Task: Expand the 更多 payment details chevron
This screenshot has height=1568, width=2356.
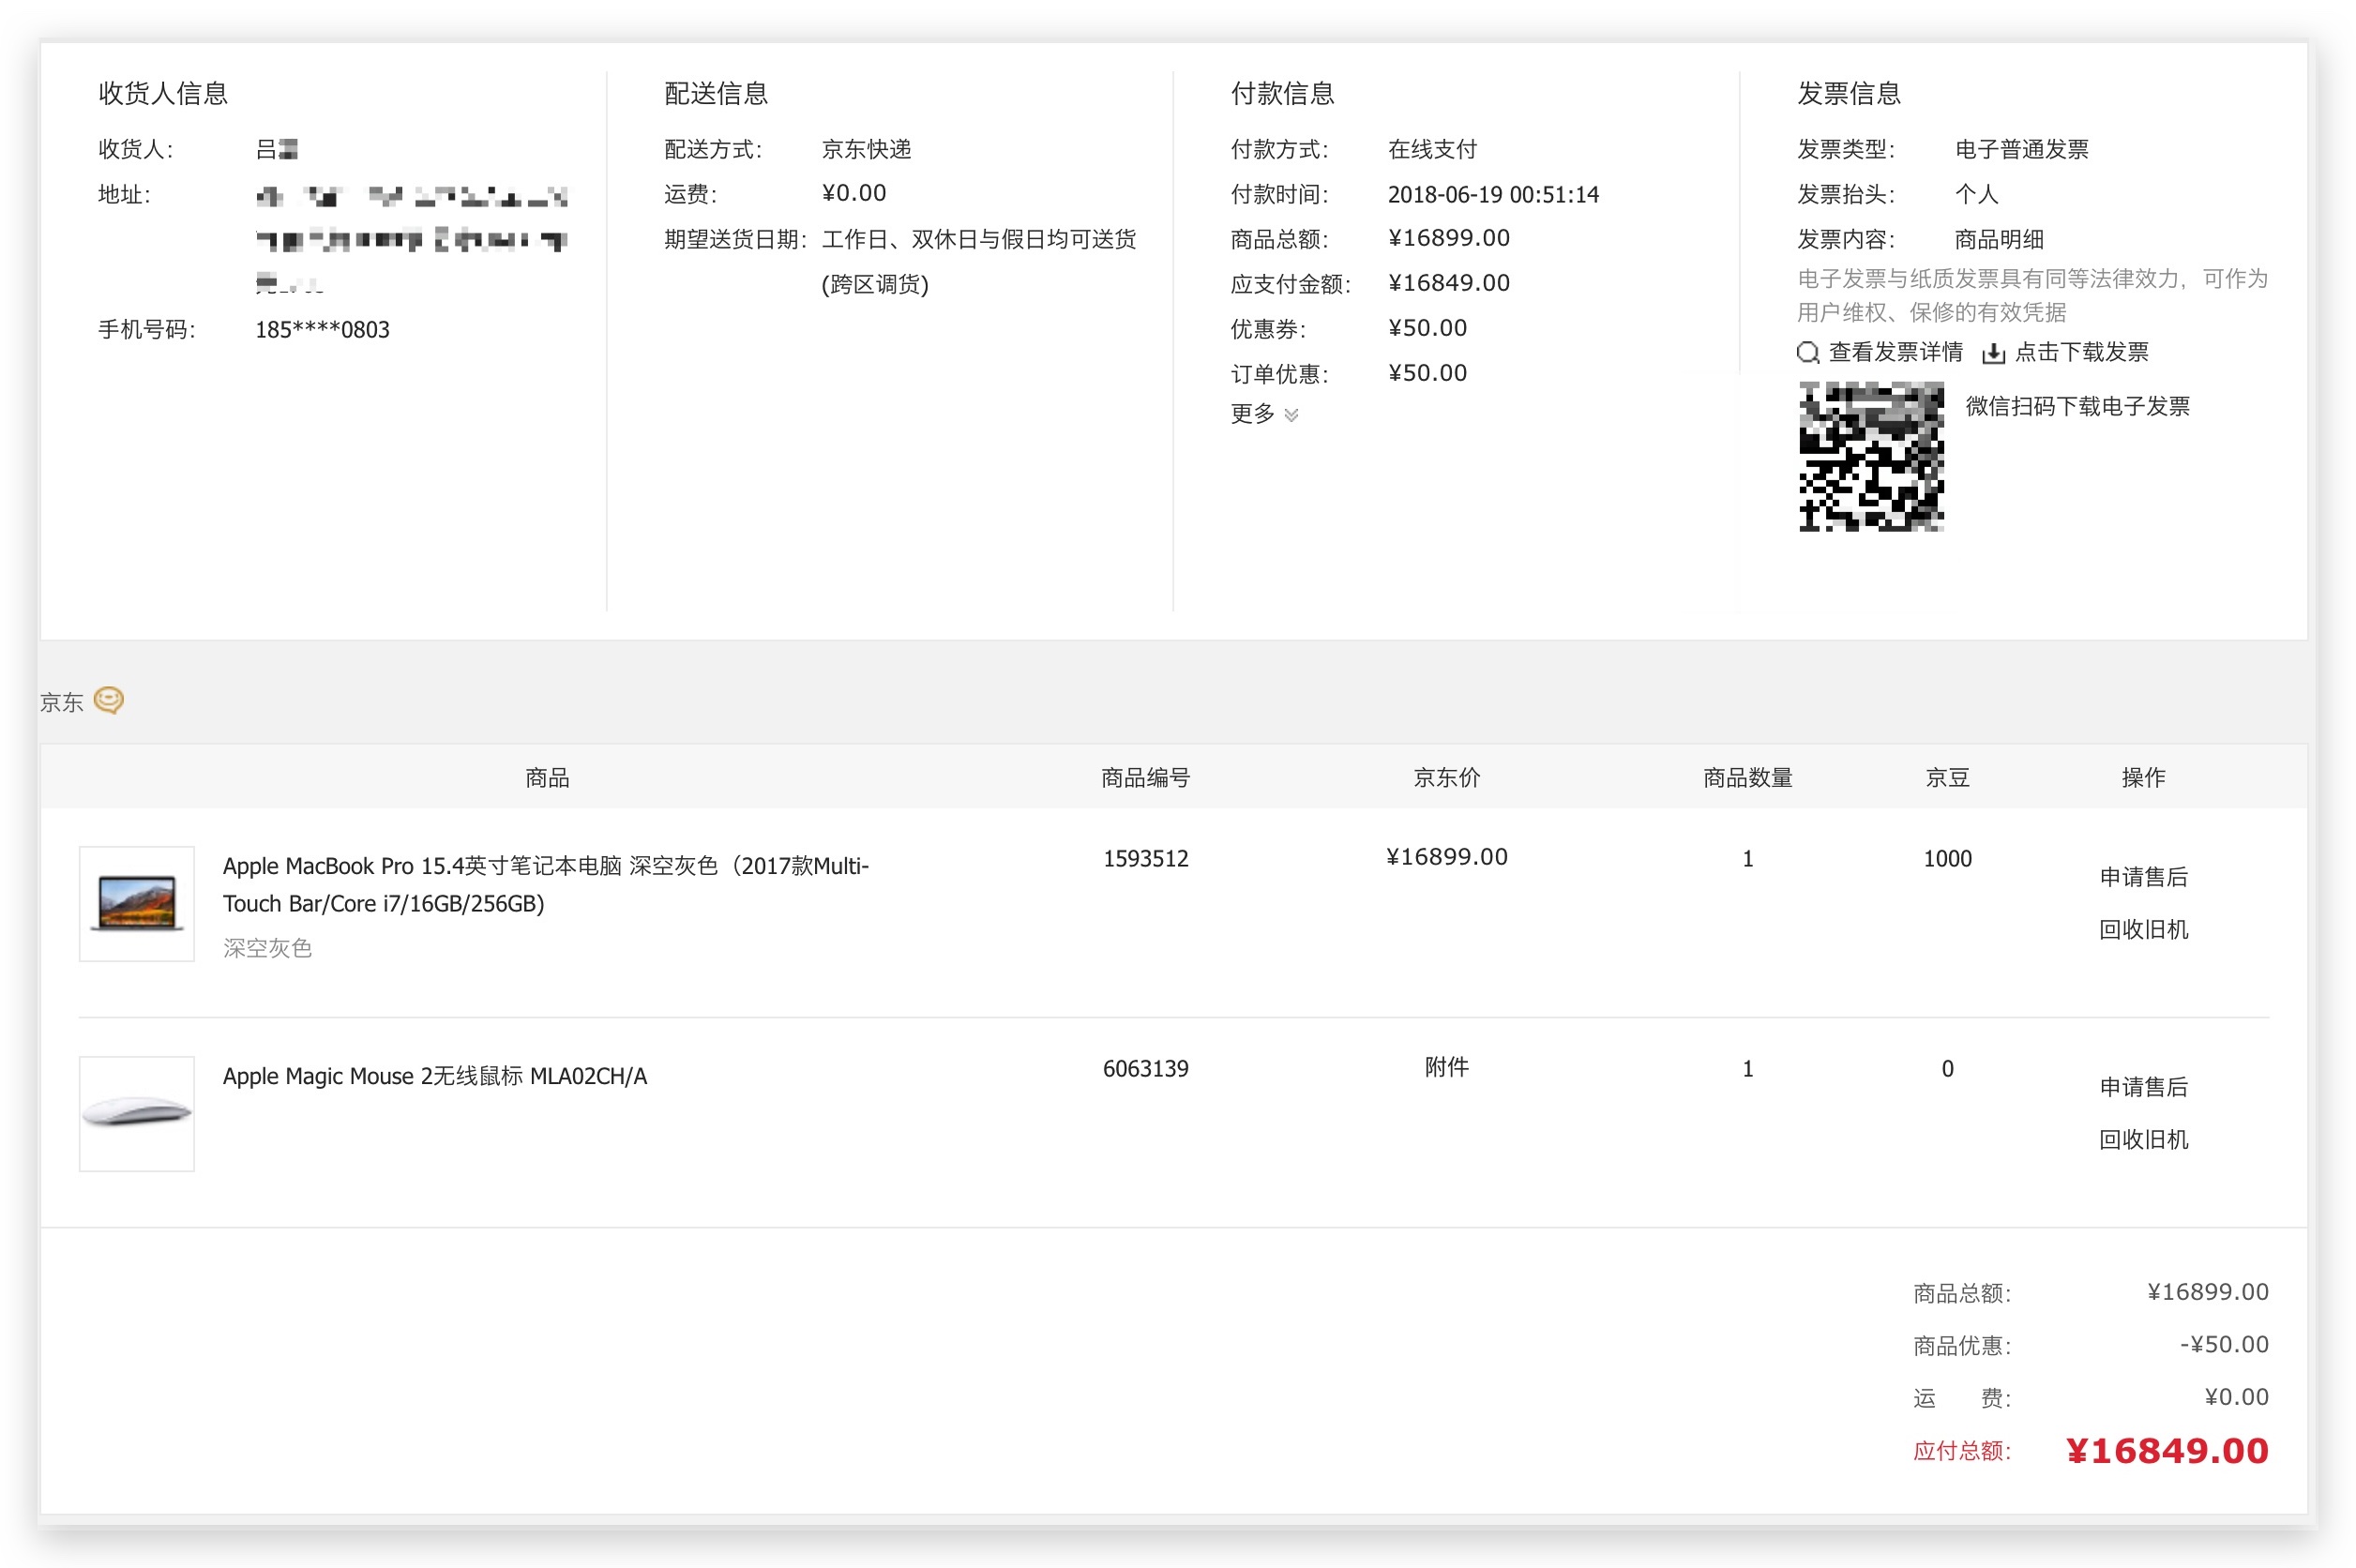Action: [1291, 415]
